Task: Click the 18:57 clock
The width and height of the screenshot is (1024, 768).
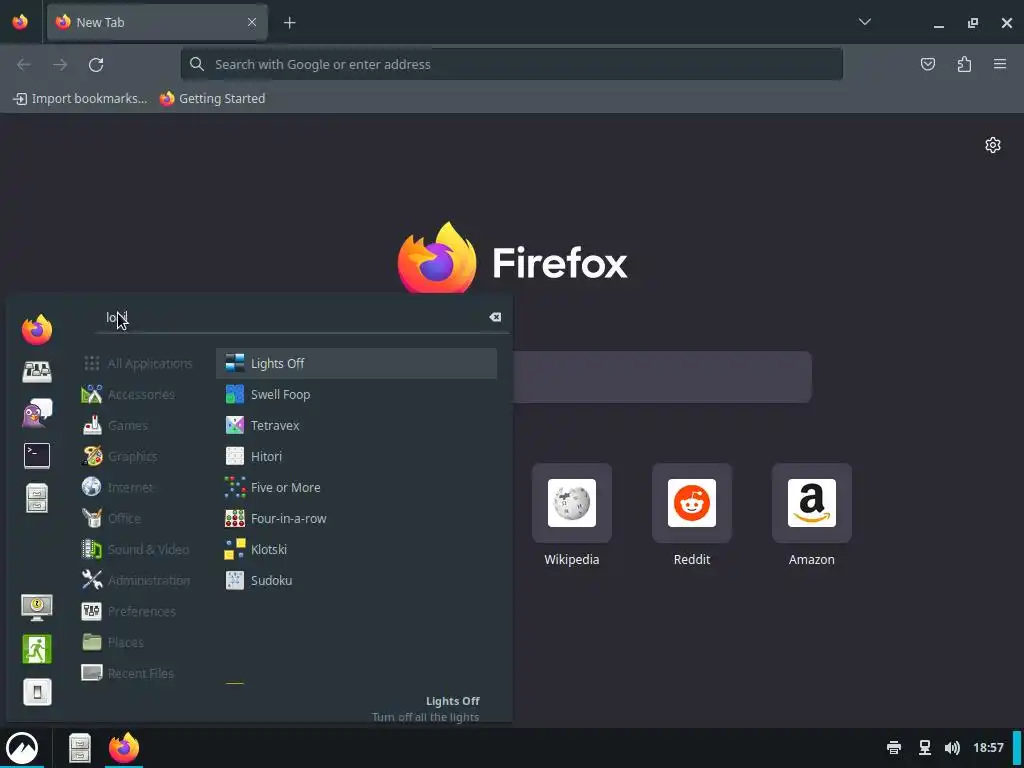Action: pyautogui.click(x=988, y=748)
